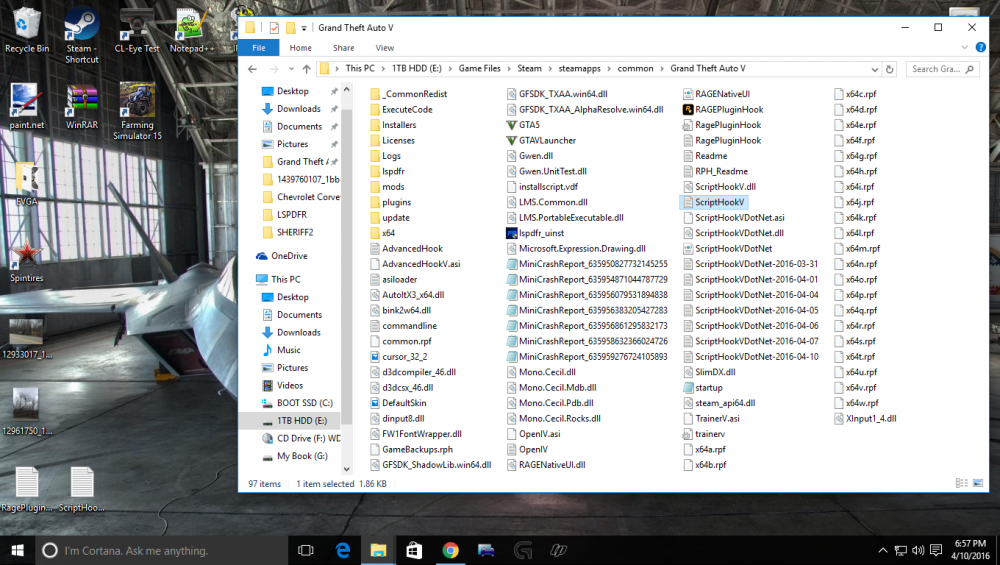Expand chevron after This PC breadcrumb
The width and height of the screenshot is (1000, 565).
tap(383, 69)
